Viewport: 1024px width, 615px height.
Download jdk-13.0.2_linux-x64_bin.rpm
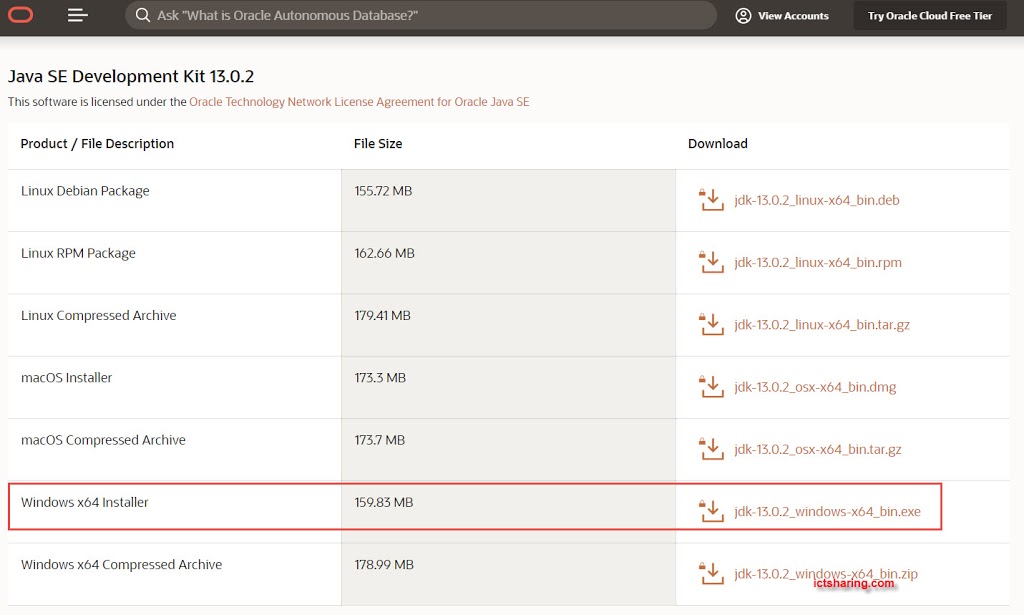point(818,262)
